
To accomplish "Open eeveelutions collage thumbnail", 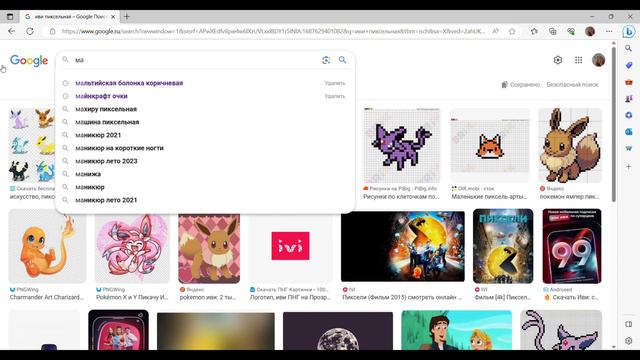I will pyautogui.click(x=32, y=145).
